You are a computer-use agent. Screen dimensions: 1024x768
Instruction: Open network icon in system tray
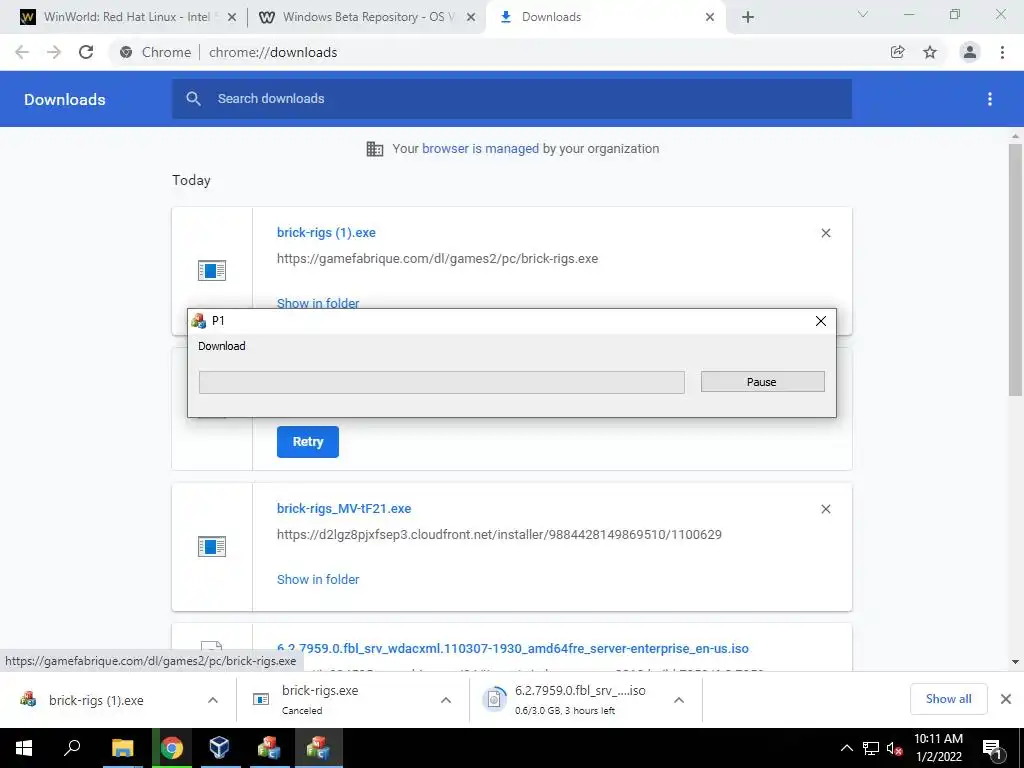(871, 748)
